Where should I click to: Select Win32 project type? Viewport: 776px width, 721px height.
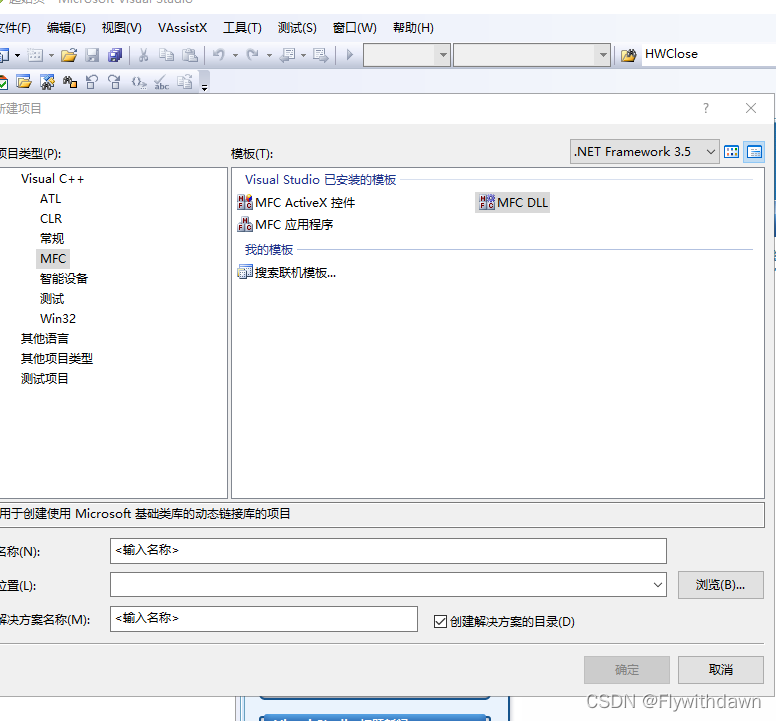tap(58, 319)
